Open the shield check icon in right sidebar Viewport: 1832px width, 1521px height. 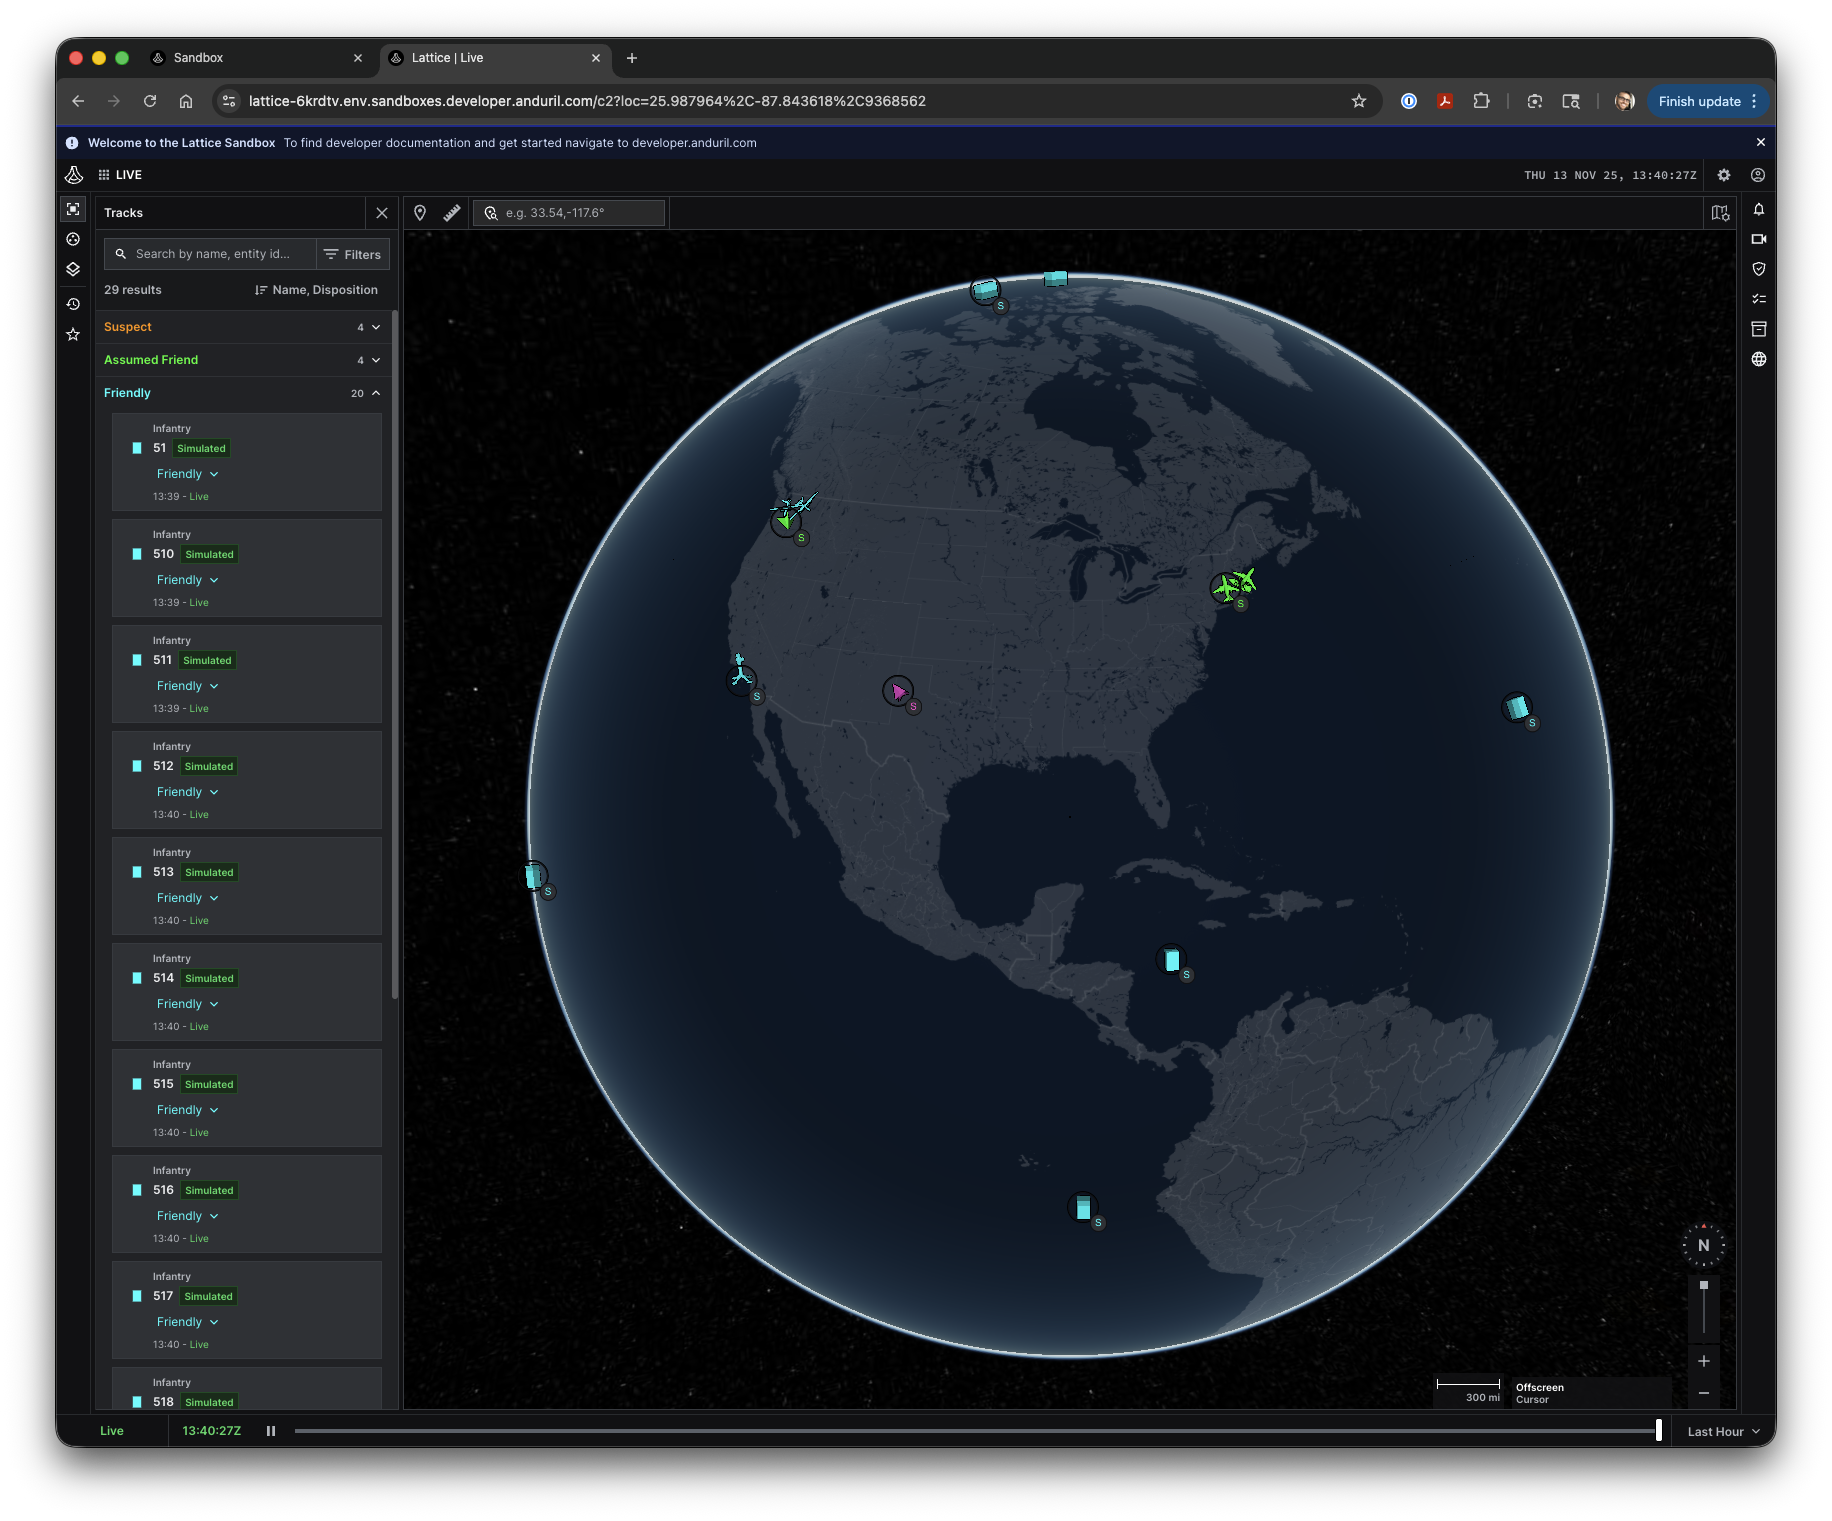pos(1759,269)
